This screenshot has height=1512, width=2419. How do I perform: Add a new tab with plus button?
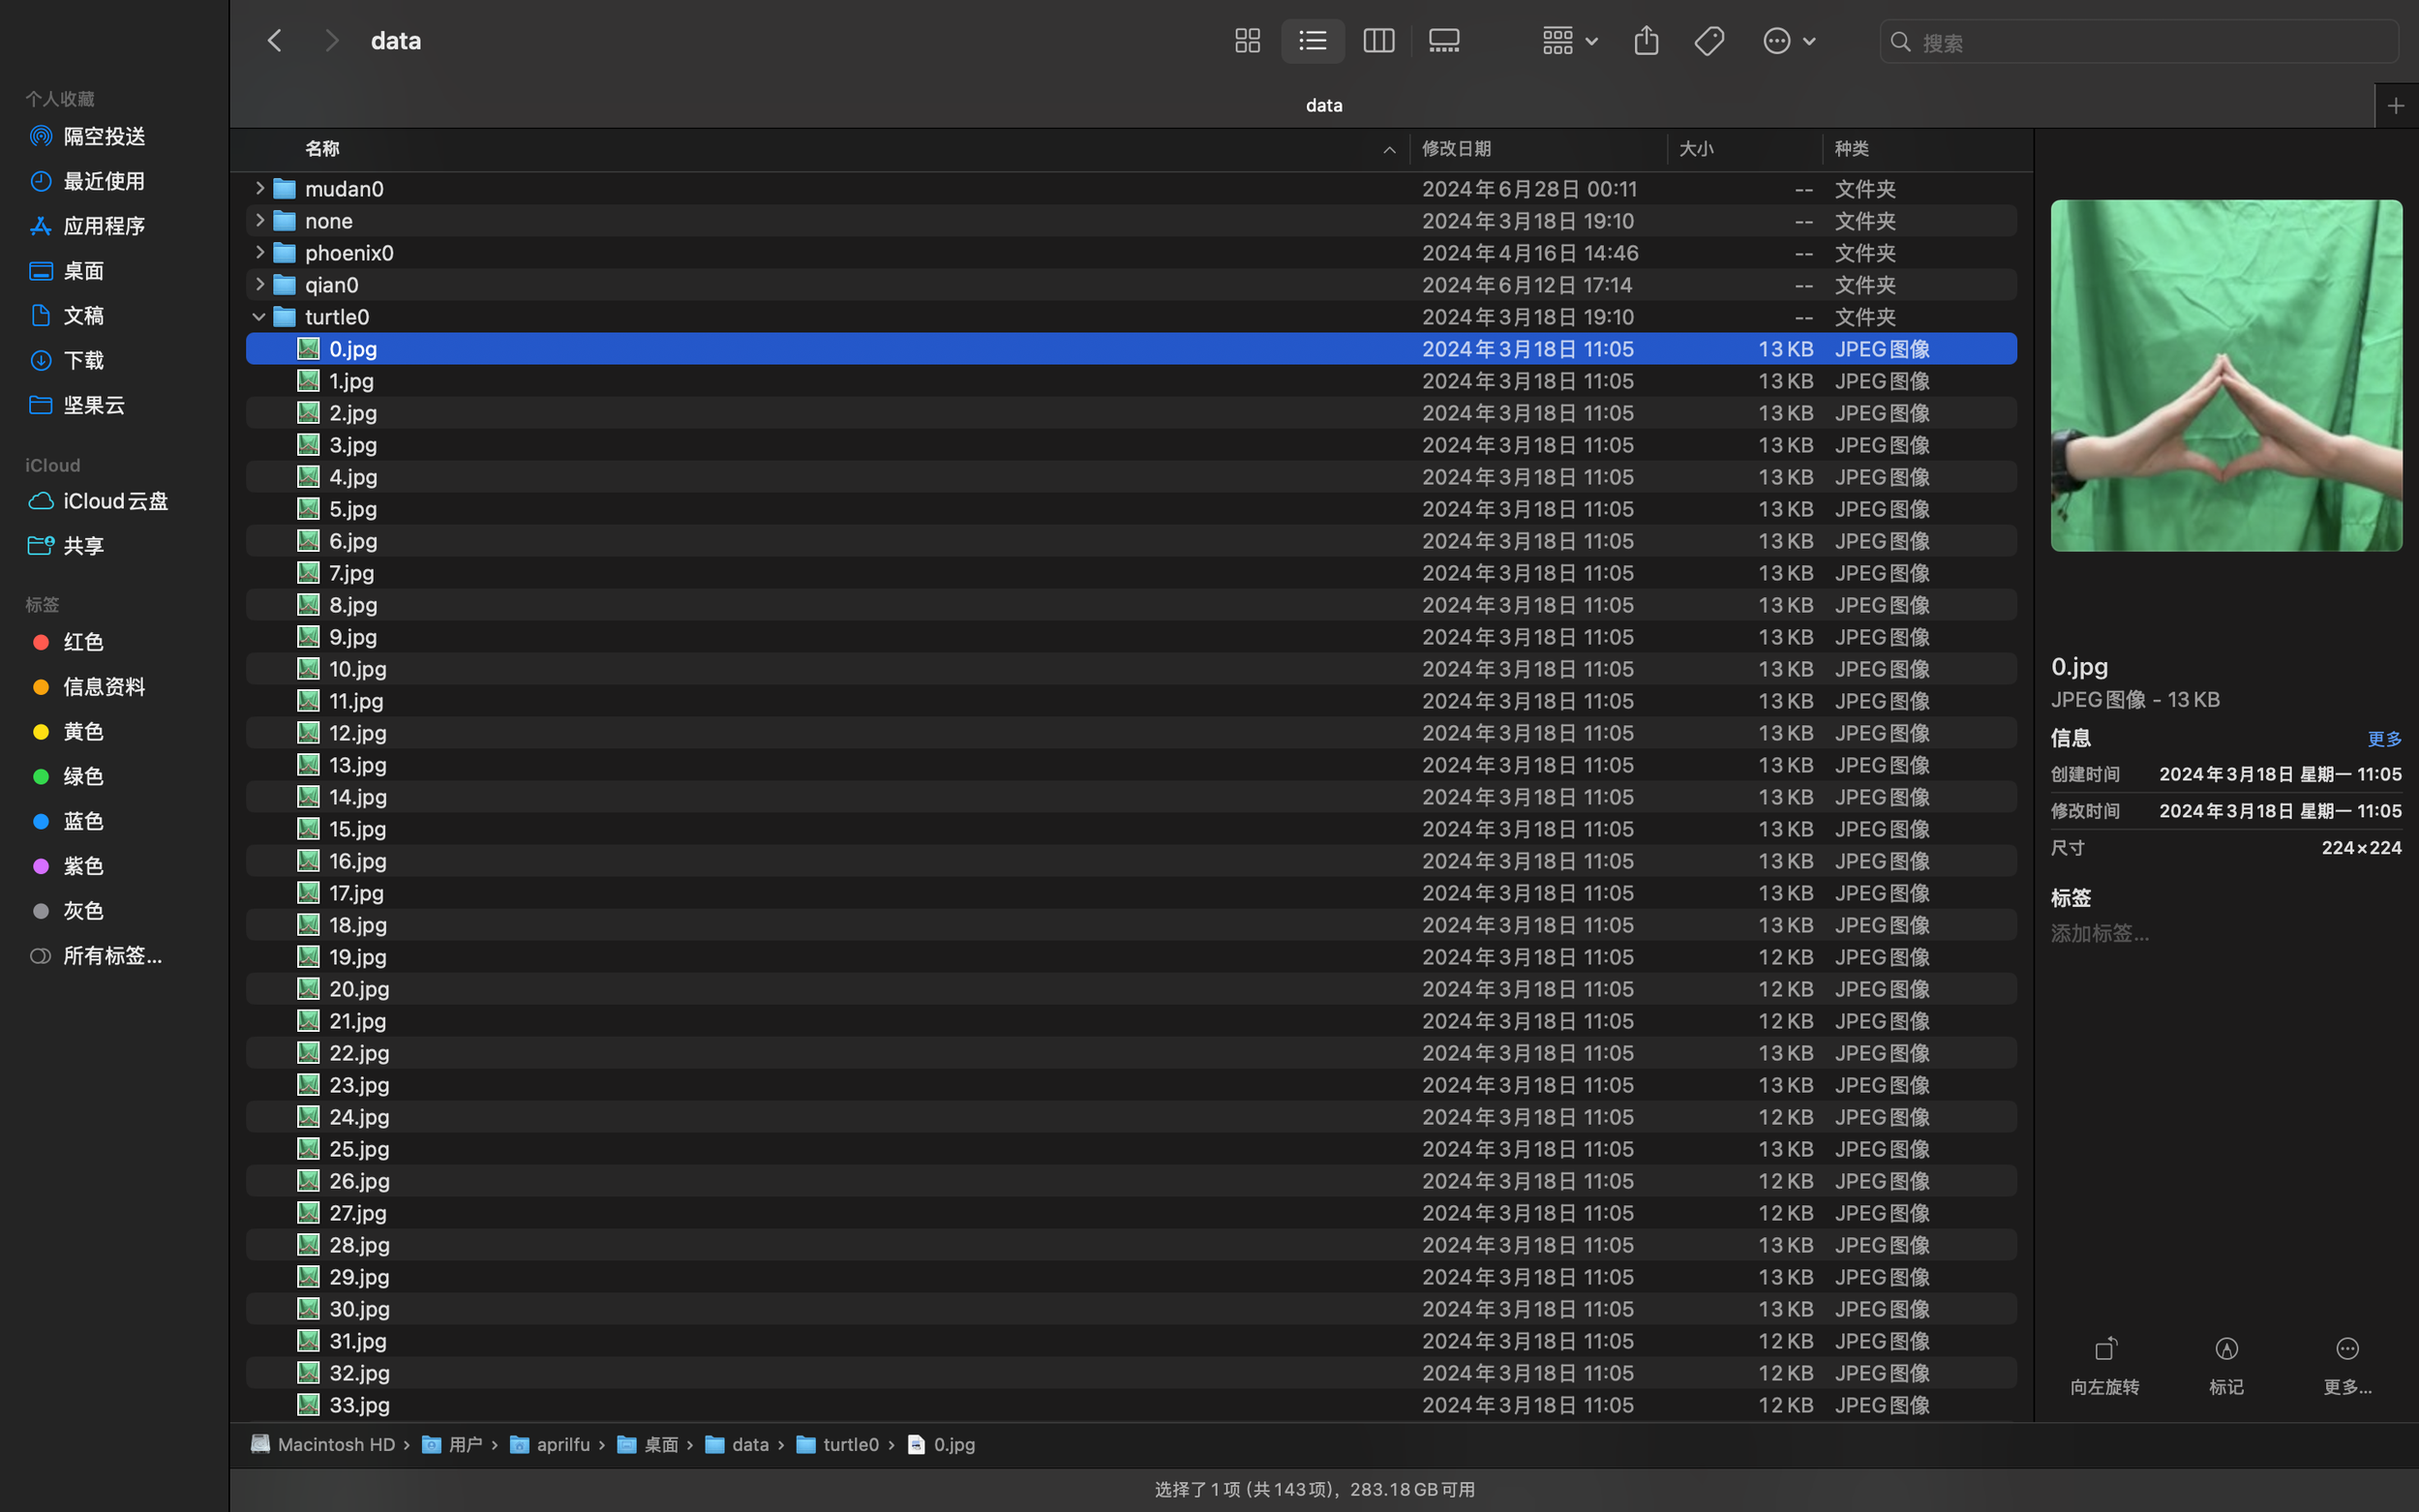click(x=2395, y=105)
